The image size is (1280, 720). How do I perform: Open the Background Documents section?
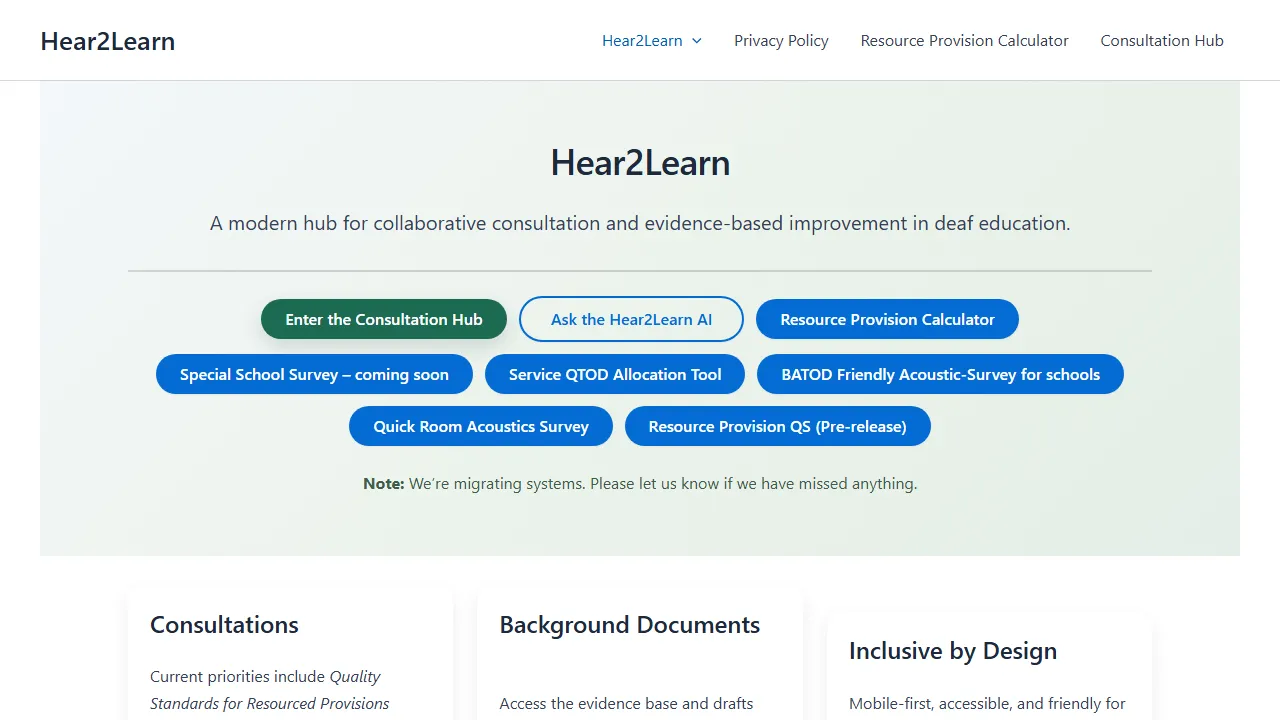point(629,625)
